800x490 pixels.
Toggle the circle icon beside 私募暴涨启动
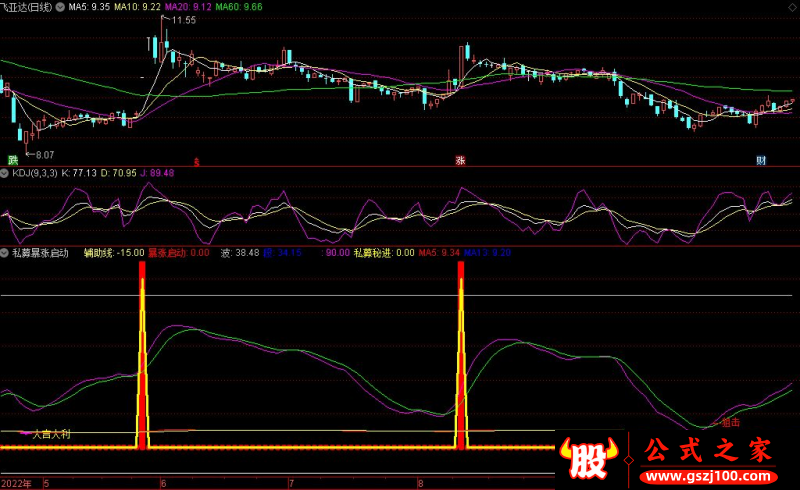tap(5, 253)
